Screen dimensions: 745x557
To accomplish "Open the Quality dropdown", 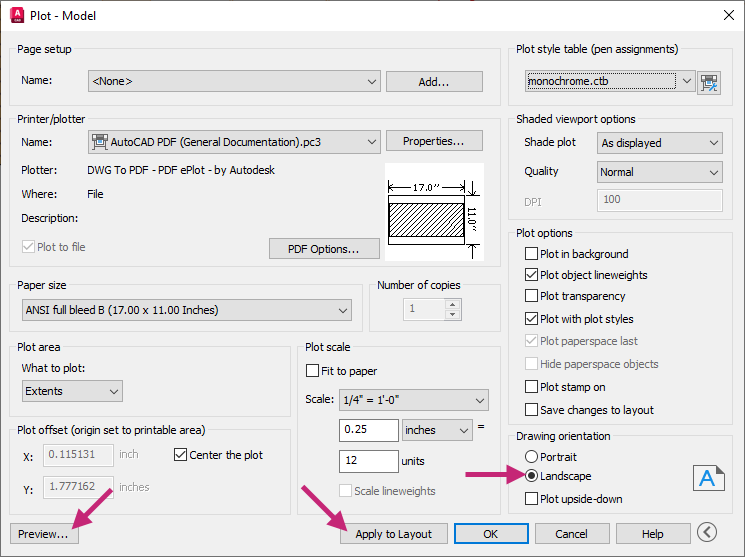I will point(659,172).
